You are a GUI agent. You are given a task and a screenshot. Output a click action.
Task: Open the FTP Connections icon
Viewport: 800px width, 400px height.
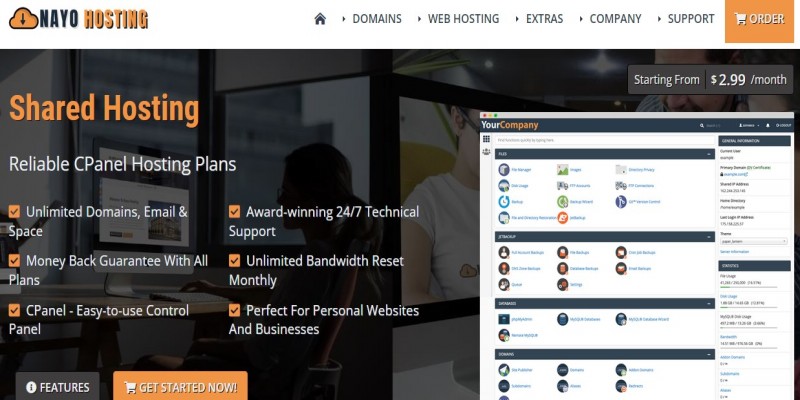pos(621,186)
